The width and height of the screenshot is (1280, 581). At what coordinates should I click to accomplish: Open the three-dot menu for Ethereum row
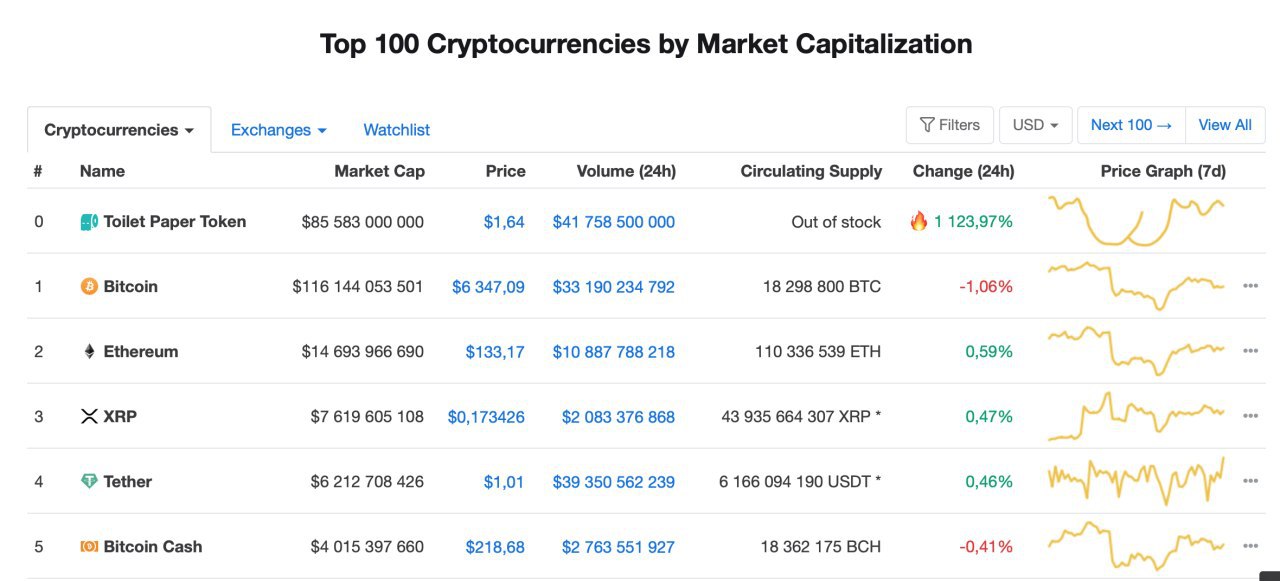1250,351
